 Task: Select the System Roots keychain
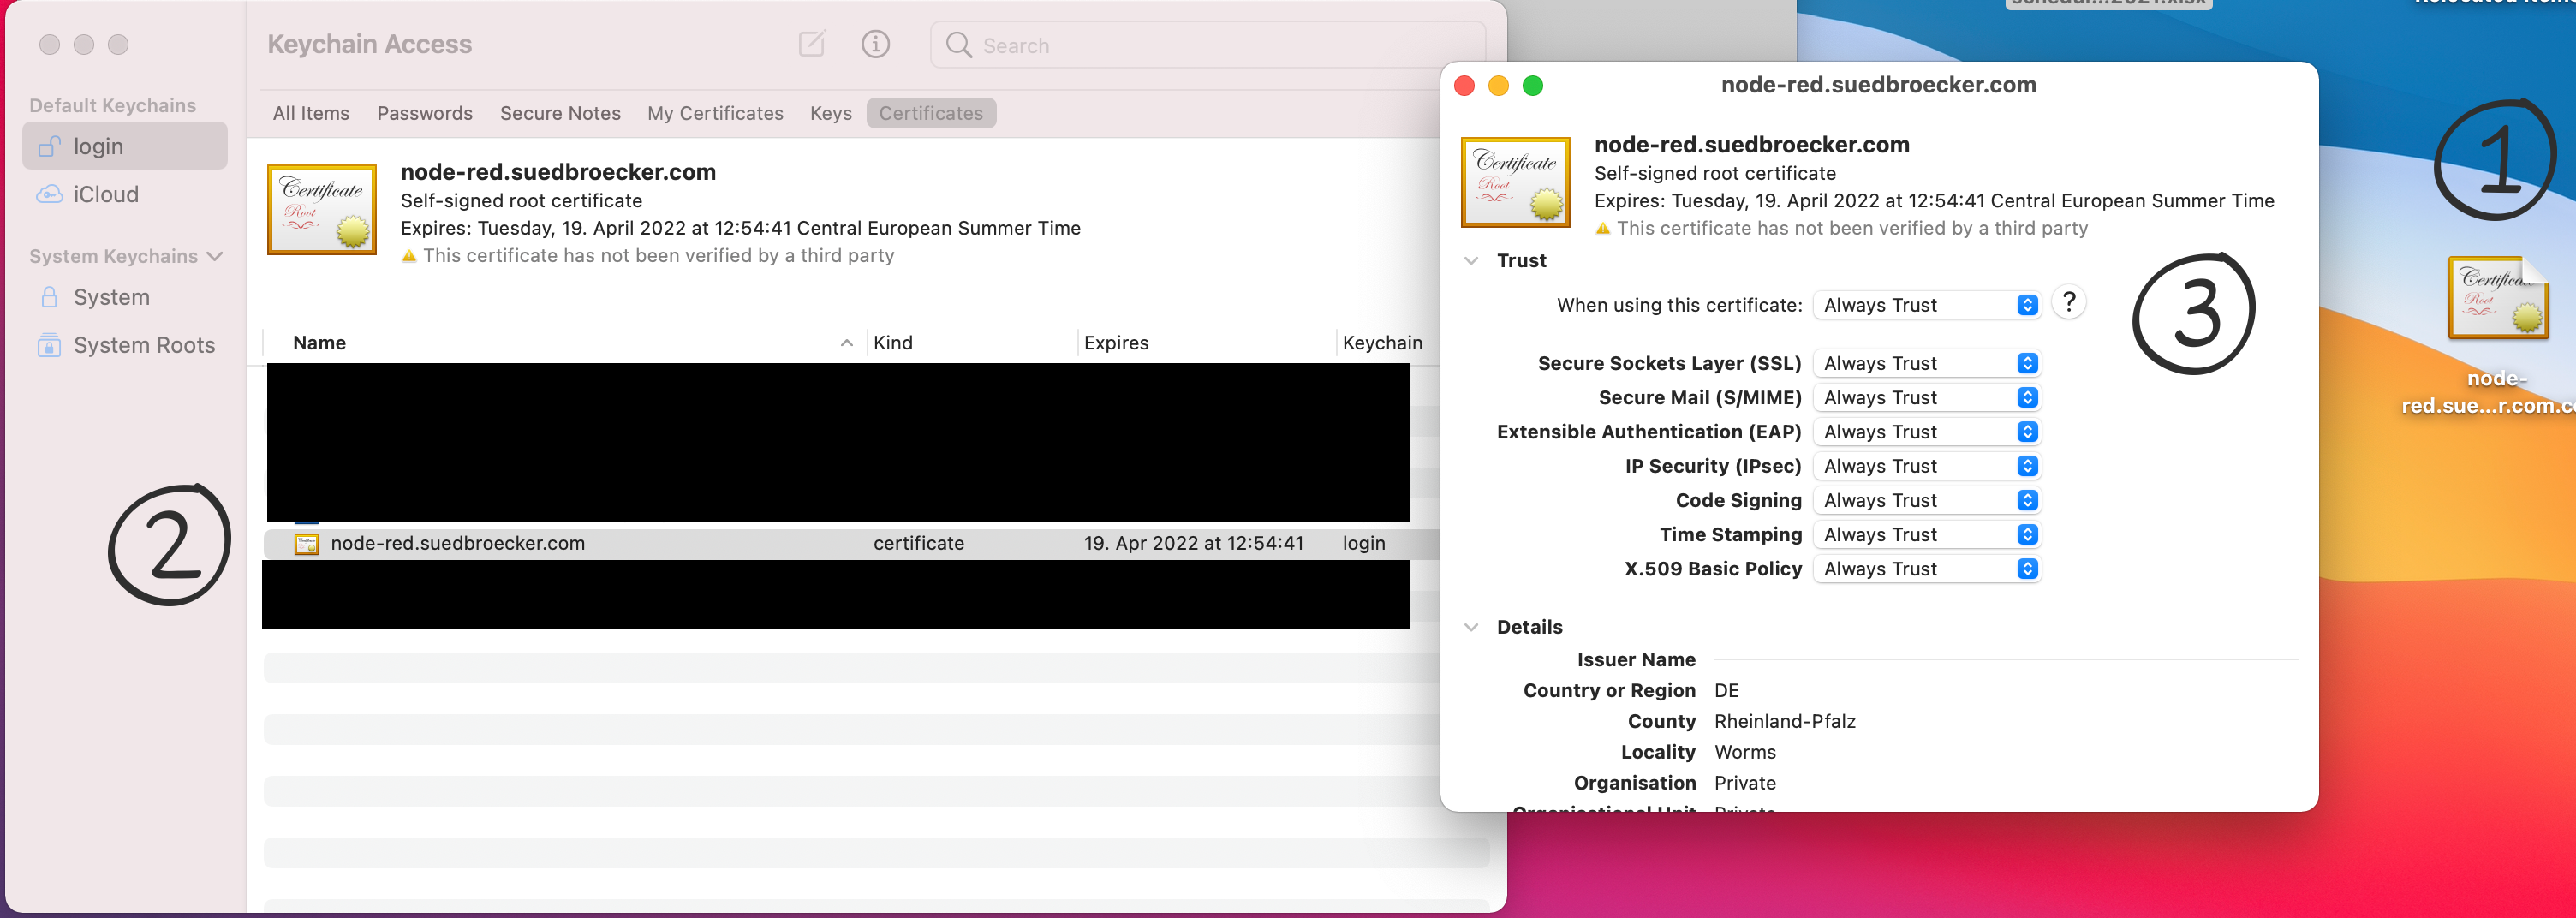coord(125,345)
